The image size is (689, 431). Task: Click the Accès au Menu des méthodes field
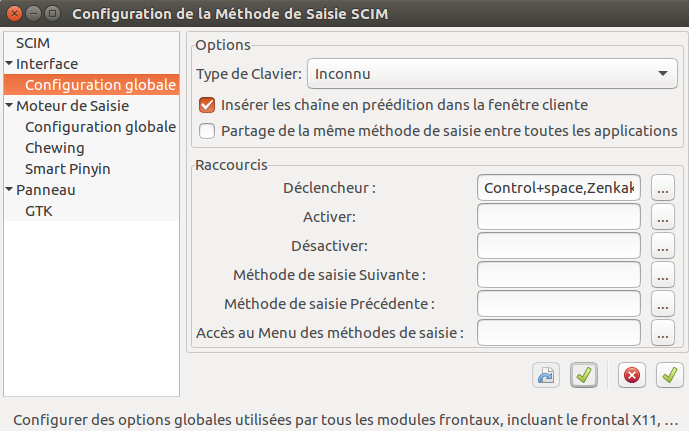pos(558,333)
